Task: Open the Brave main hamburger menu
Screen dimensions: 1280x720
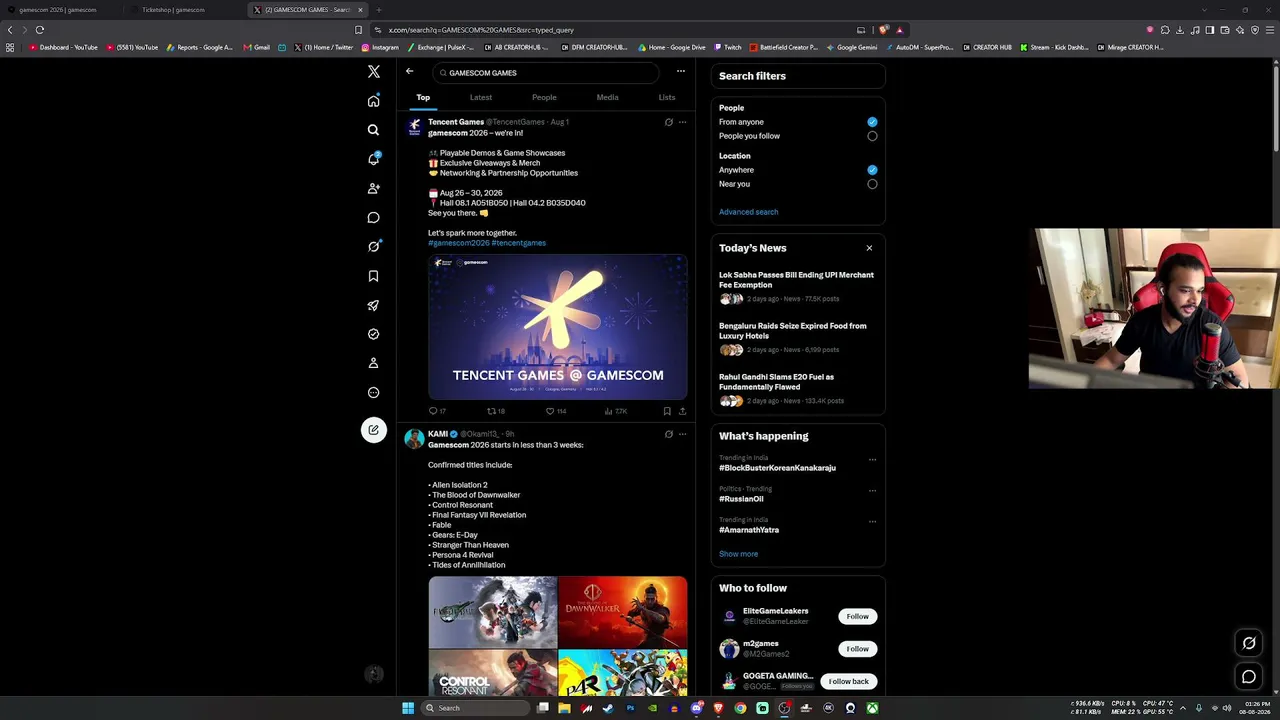Action: [x=1271, y=30]
